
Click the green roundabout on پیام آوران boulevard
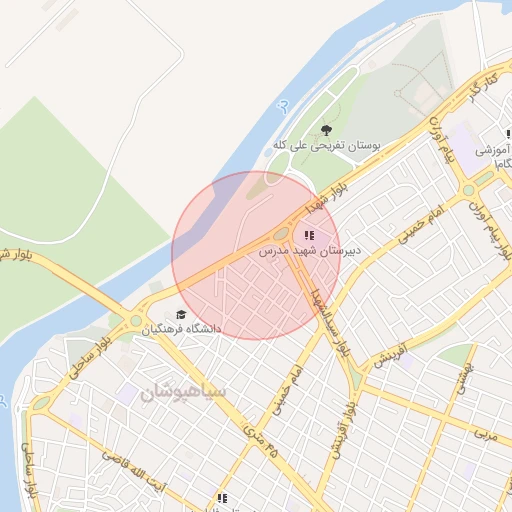click(468, 190)
